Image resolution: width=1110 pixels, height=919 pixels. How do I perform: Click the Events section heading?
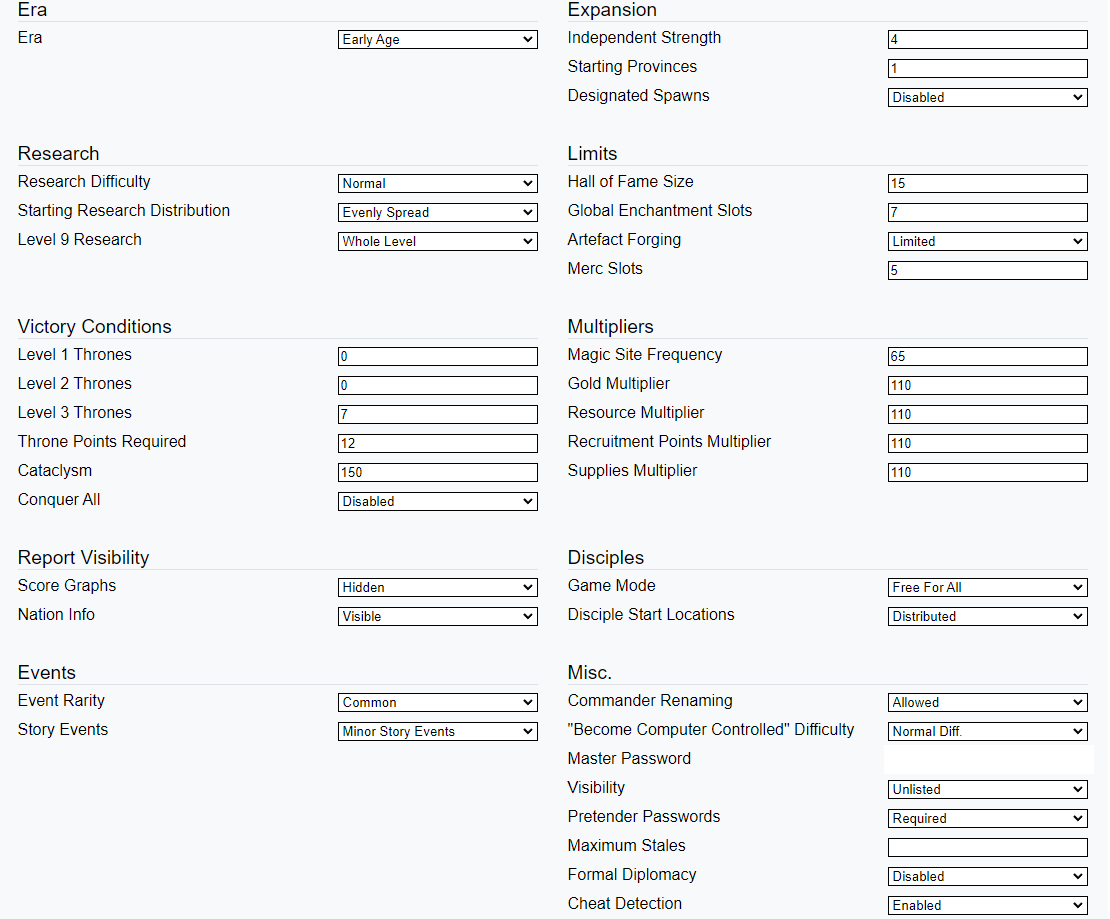pyautogui.click(x=47, y=673)
